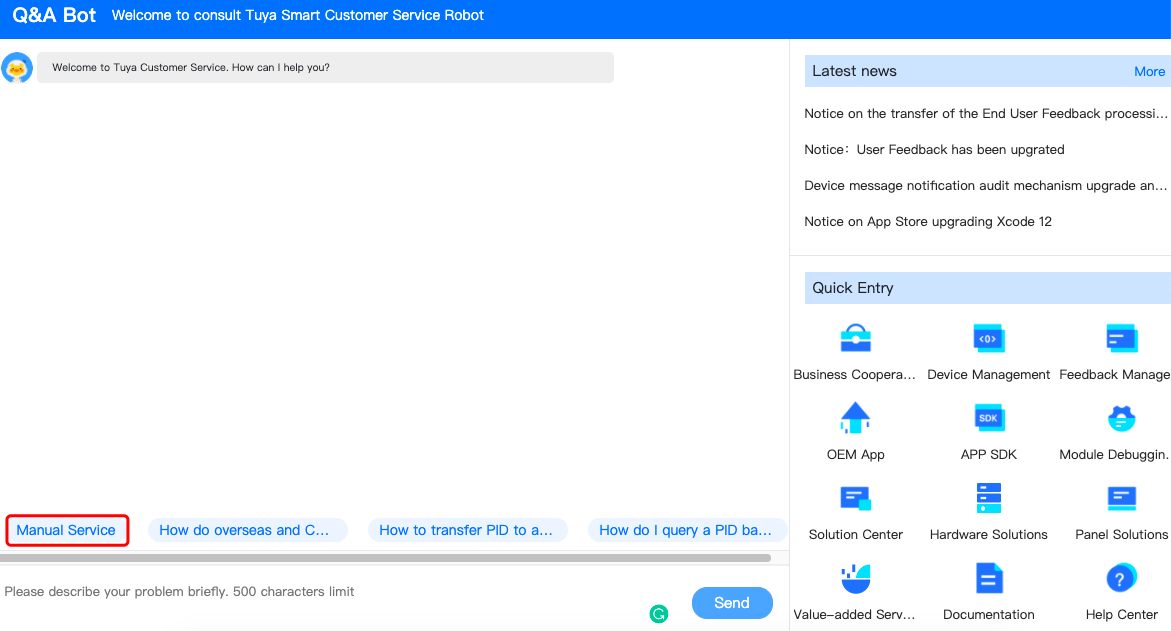Open the Module Debugging bug icon
Screen dimensions: 1171x631
point(1121,418)
